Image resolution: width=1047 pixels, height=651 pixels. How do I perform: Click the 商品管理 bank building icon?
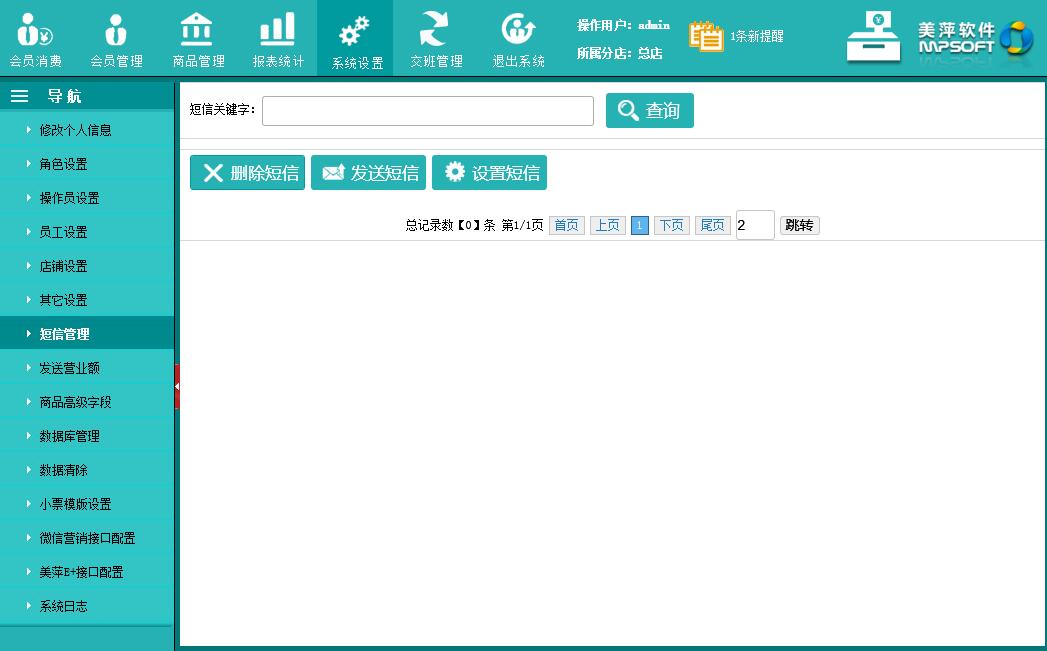coord(197,30)
